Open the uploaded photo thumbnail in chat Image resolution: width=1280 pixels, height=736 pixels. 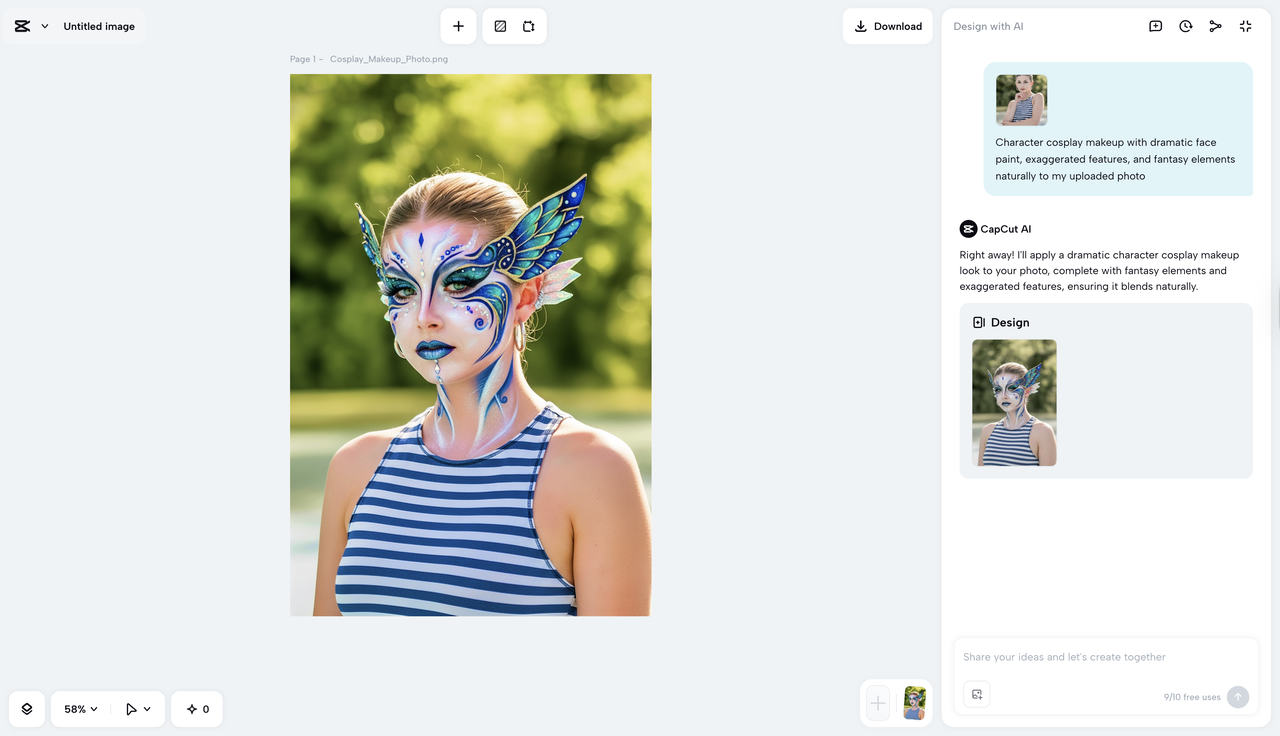pos(1021,100)
